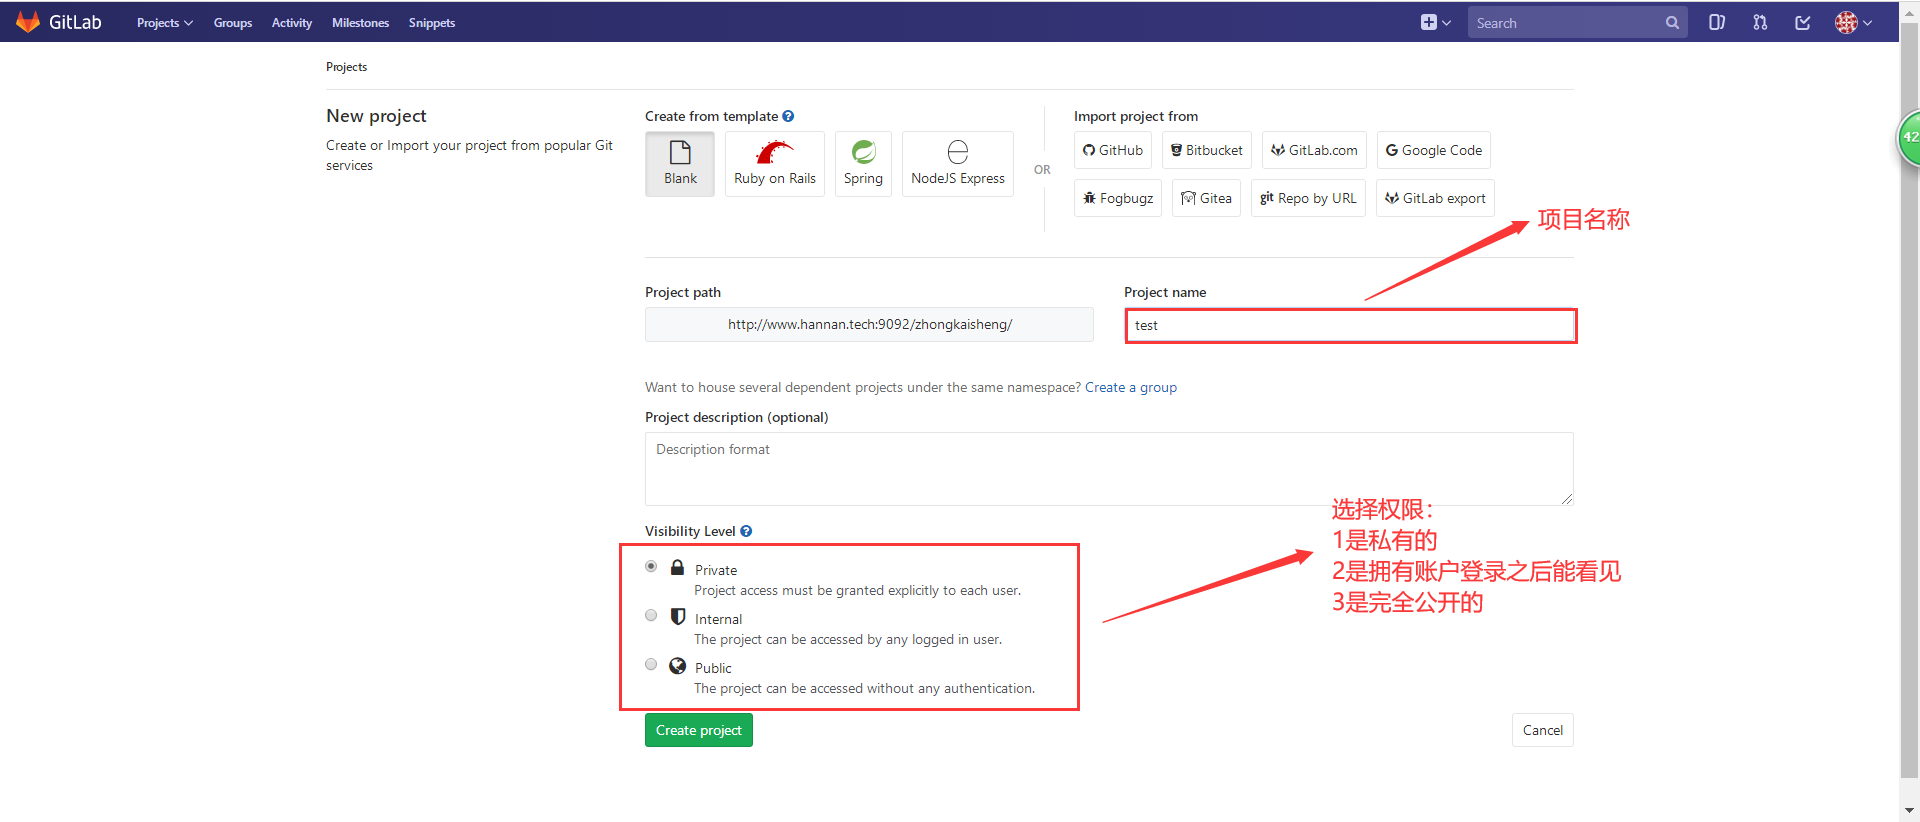The height and width of the screenshot is (822, 1920).
Task: Import project from Gitea
Action: point(1206,198)
